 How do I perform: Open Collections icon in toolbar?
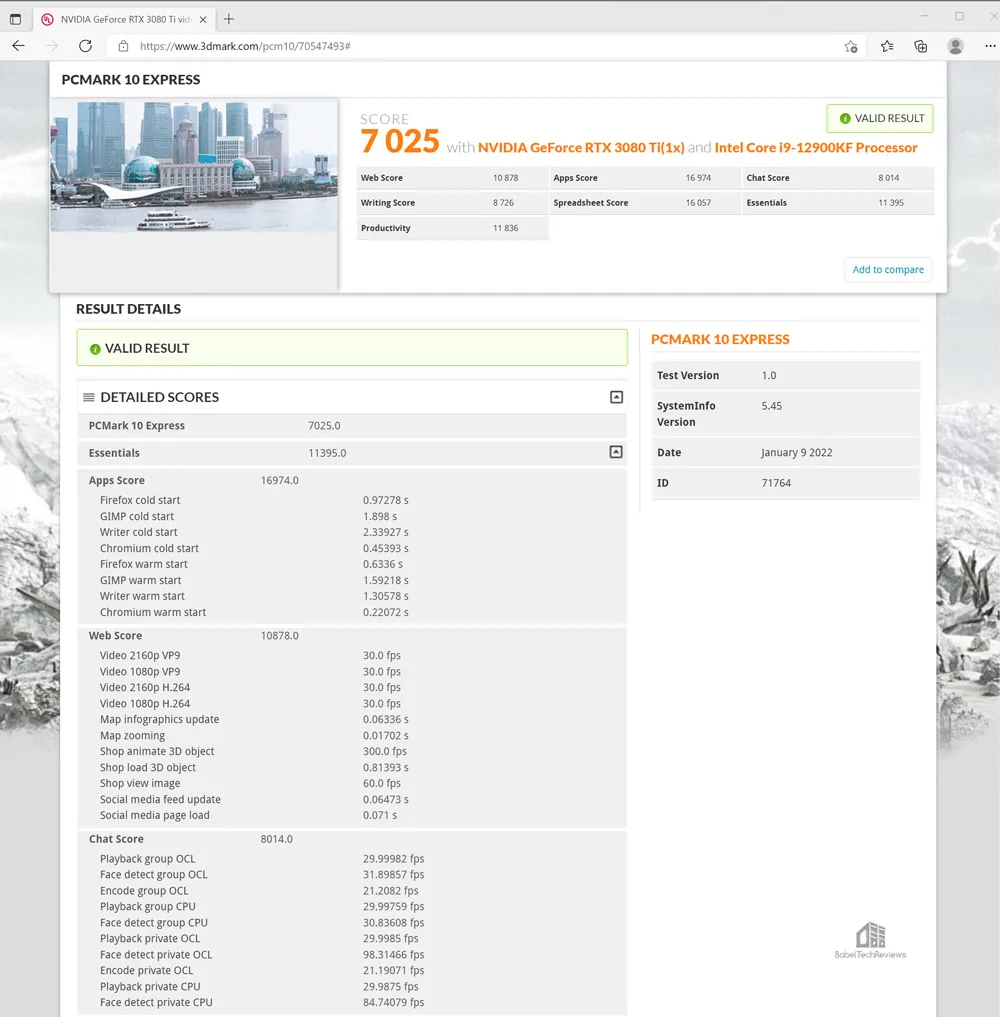click(920, 46)
